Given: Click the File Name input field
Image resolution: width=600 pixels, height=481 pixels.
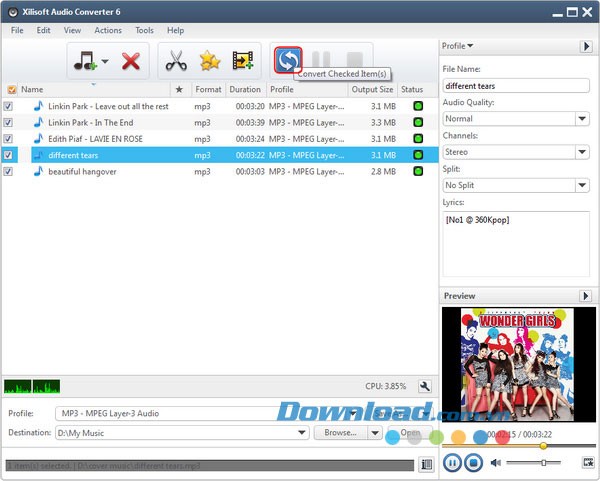Looking at the screenshot, I should [516, 86].
